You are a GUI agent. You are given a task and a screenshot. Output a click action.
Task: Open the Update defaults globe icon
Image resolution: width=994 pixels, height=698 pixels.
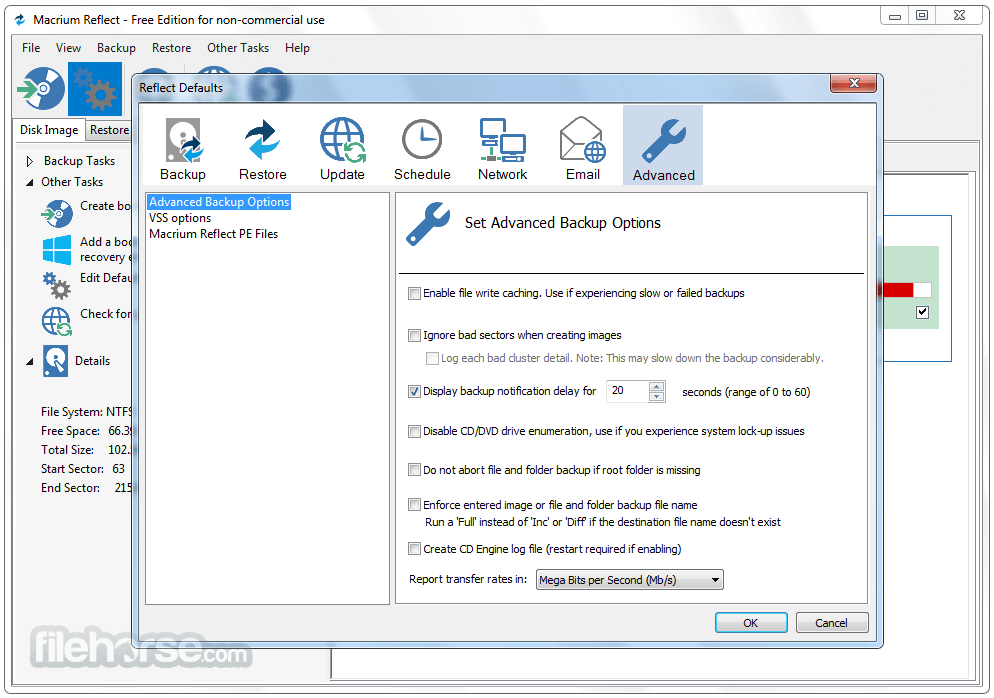point(342,139)
